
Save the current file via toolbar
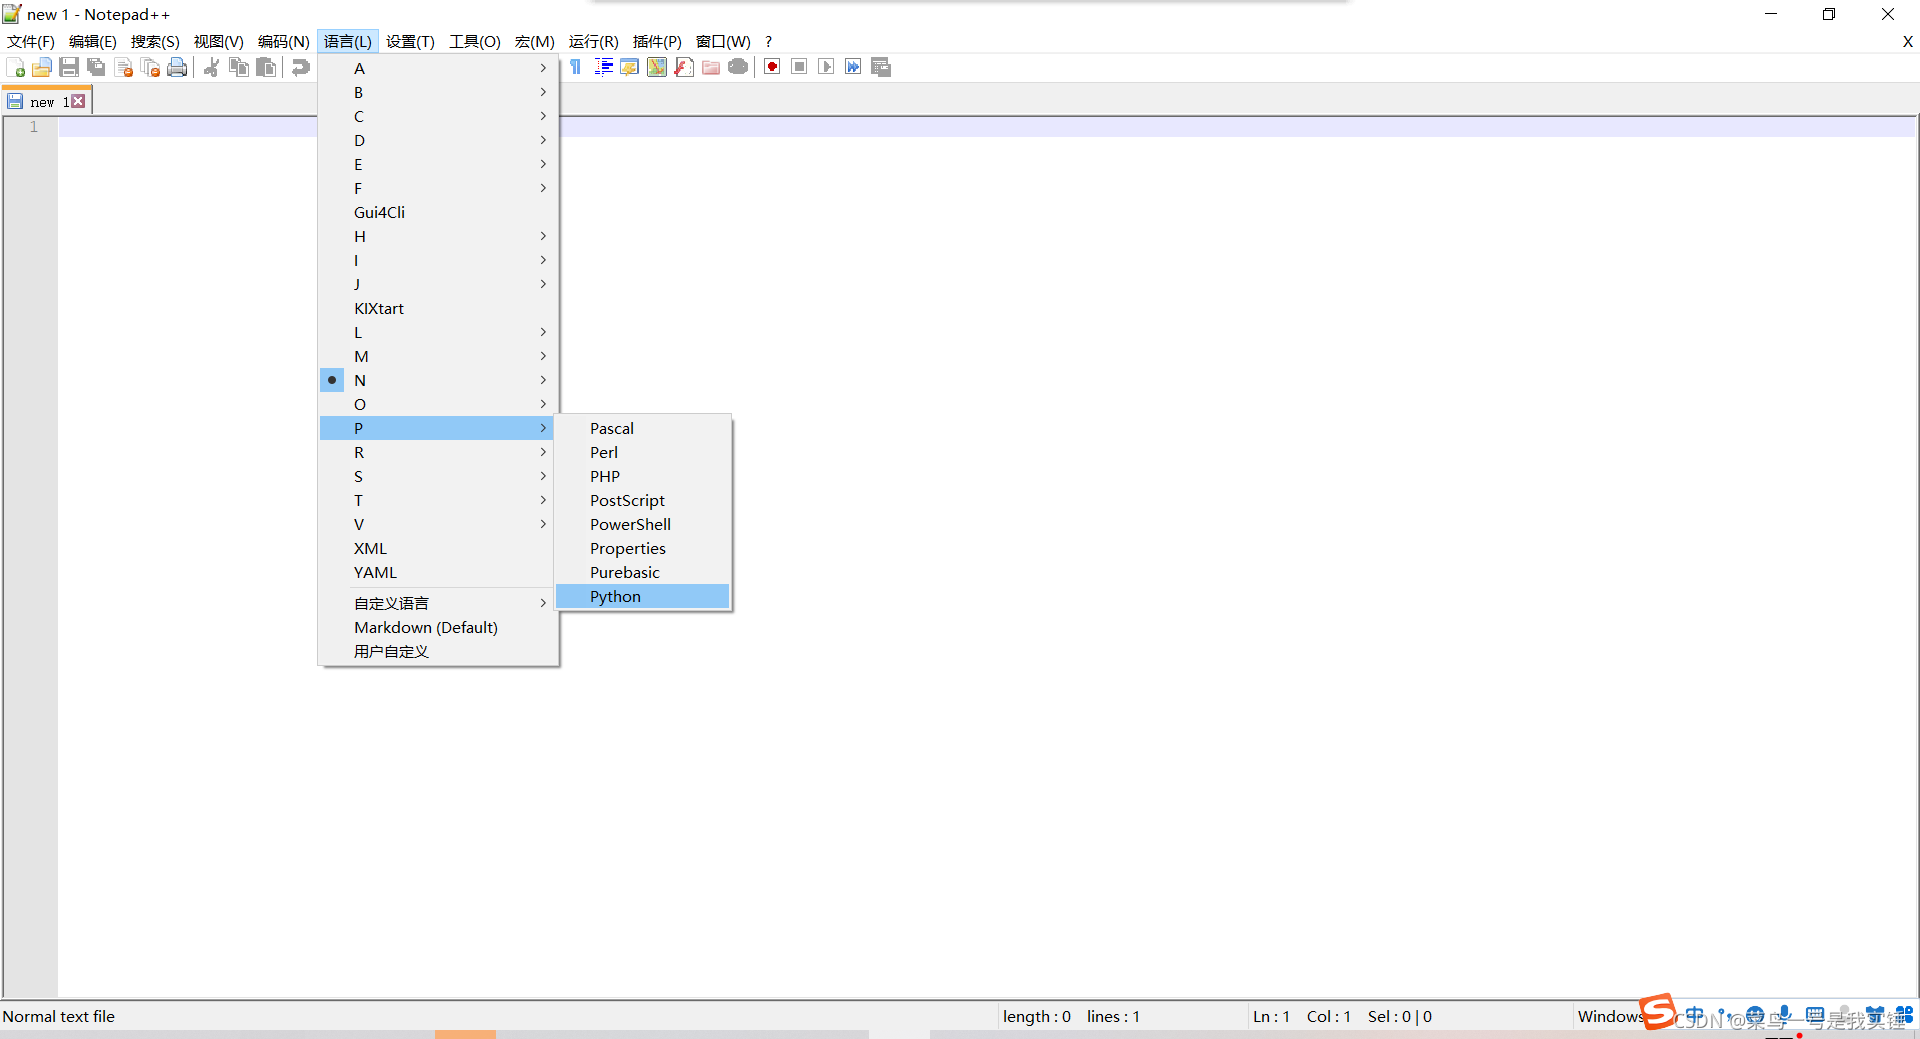tap(69, 67)
